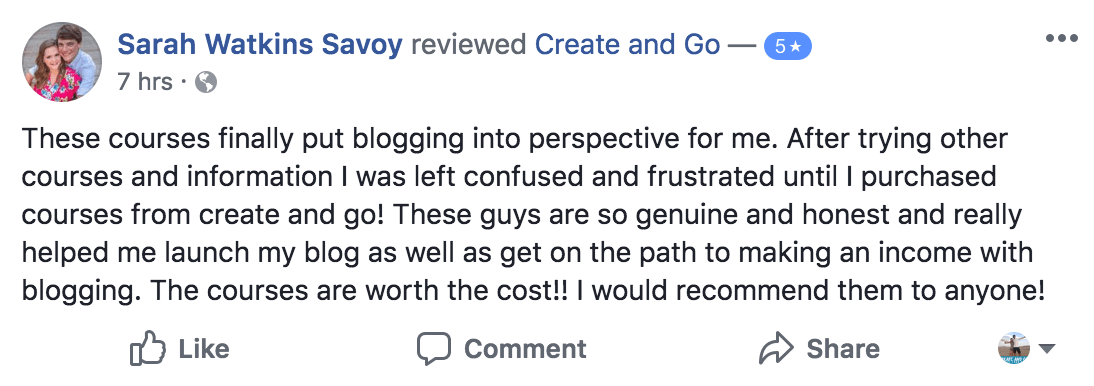Visit the Create and Go page link

[x=627, y=45]
